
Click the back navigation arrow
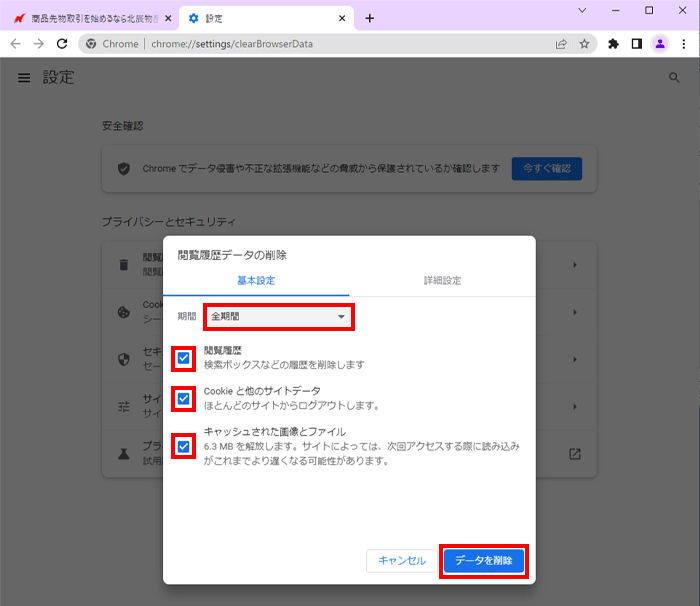tap(15, 44)
